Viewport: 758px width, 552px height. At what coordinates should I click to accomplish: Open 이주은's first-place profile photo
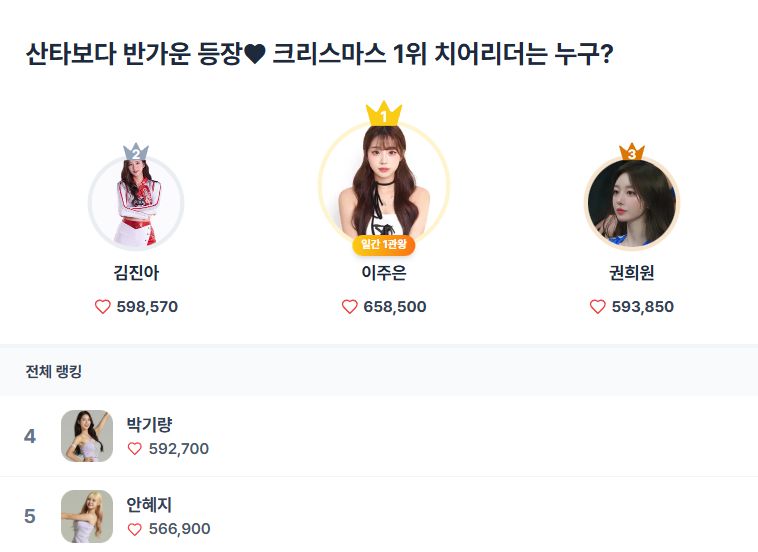point(383,186)
